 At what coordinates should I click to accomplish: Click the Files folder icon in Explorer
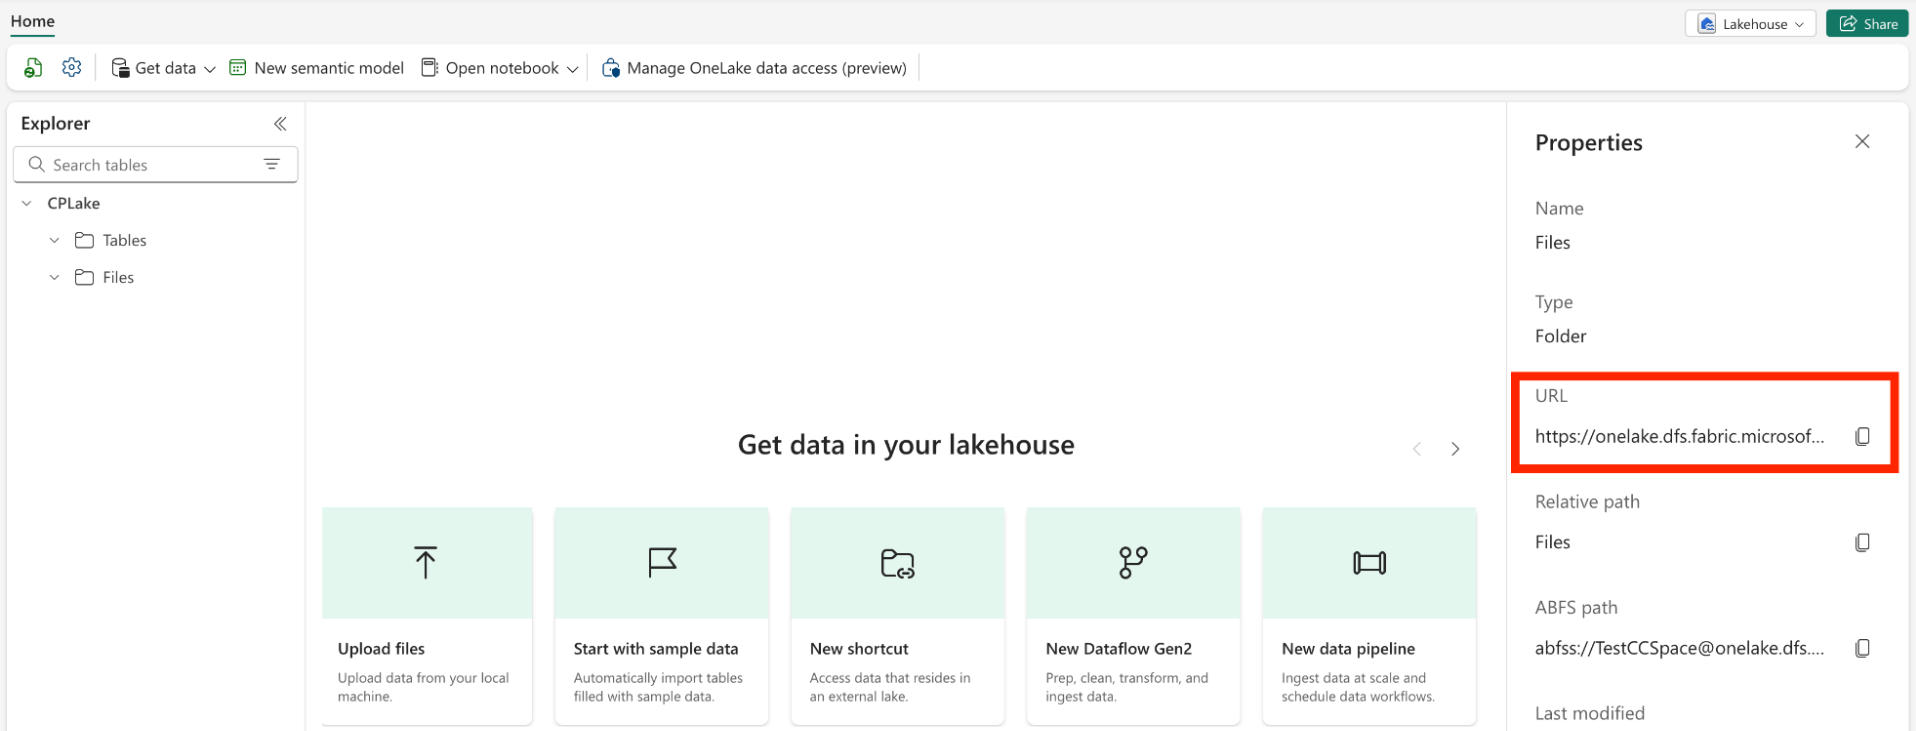(x=85, y=277)
